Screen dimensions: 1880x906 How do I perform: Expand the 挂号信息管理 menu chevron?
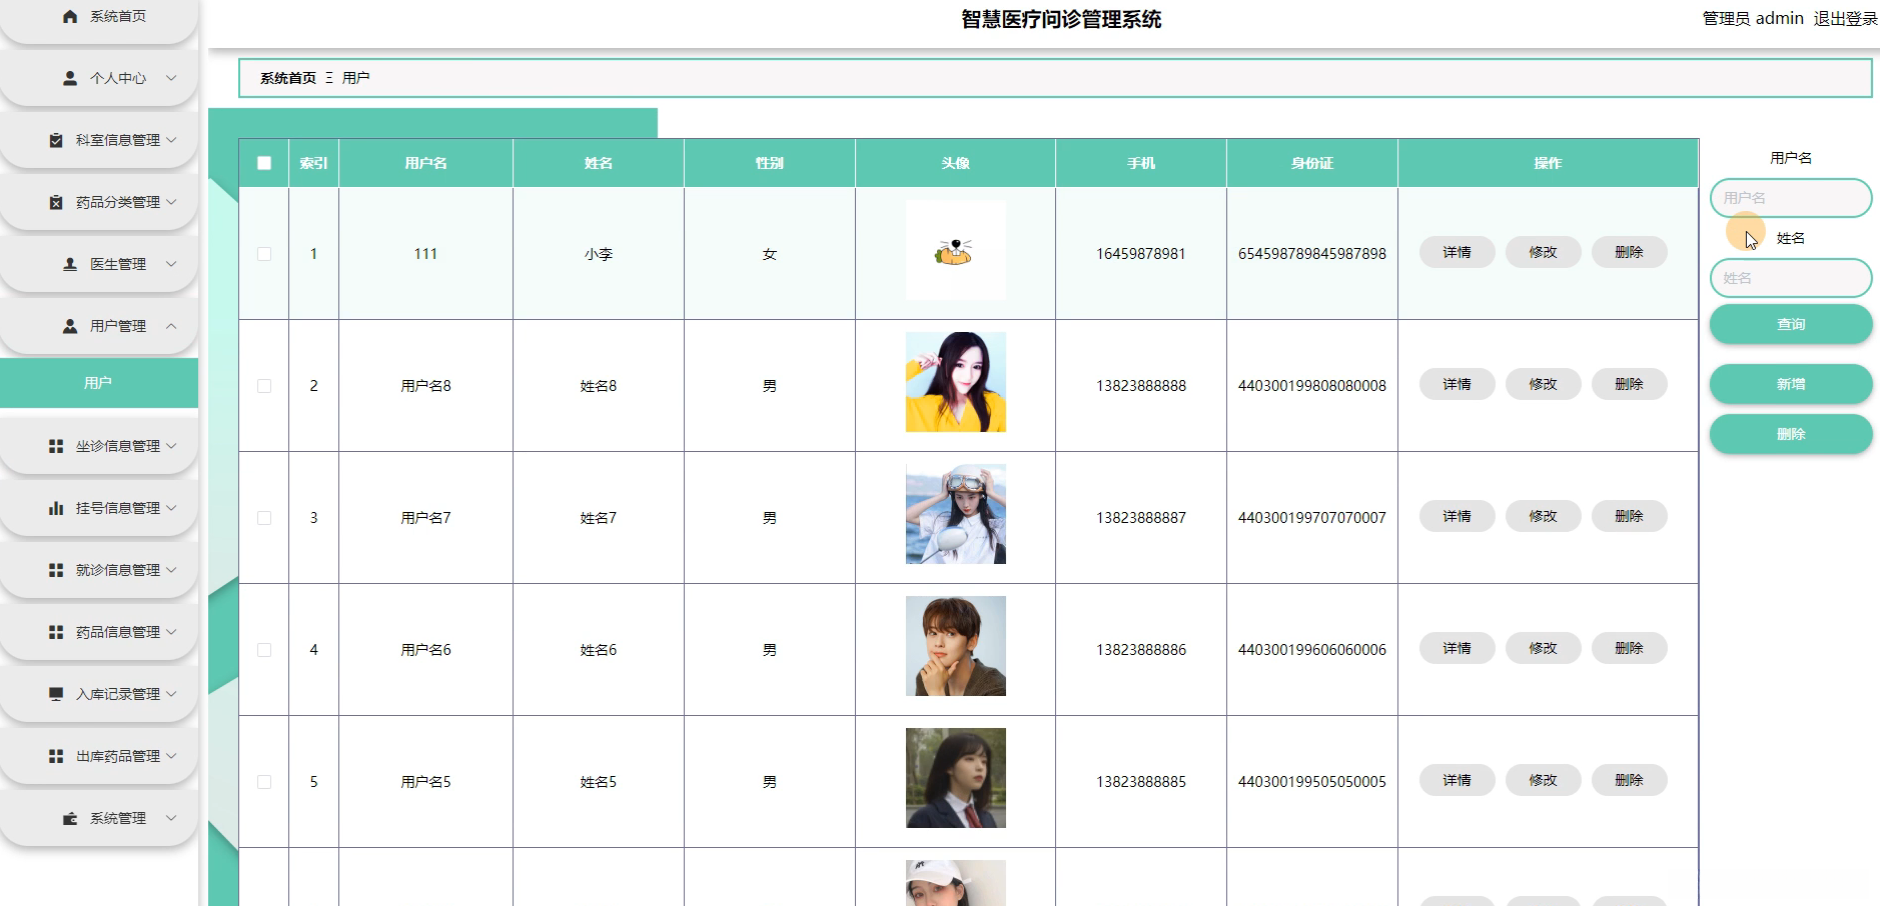click(171, 508)
